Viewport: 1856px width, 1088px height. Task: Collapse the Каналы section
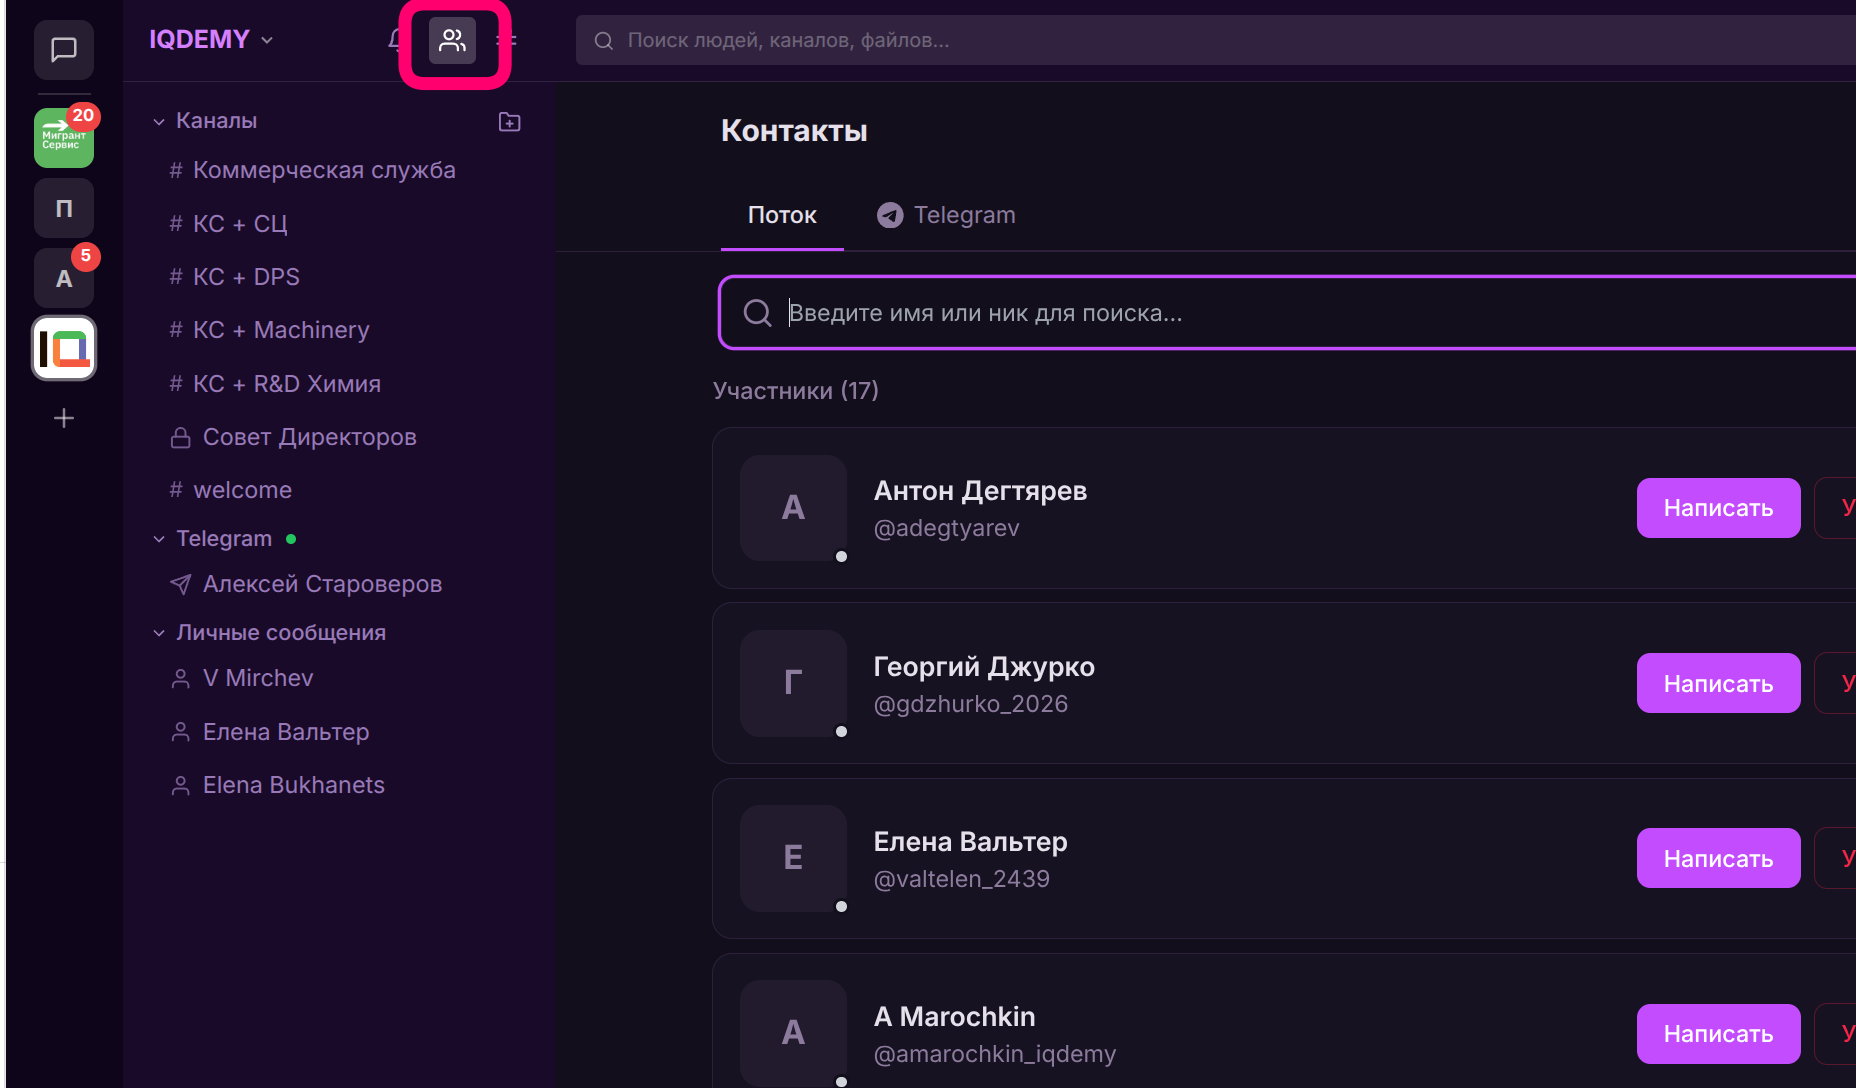coord(159,122)
